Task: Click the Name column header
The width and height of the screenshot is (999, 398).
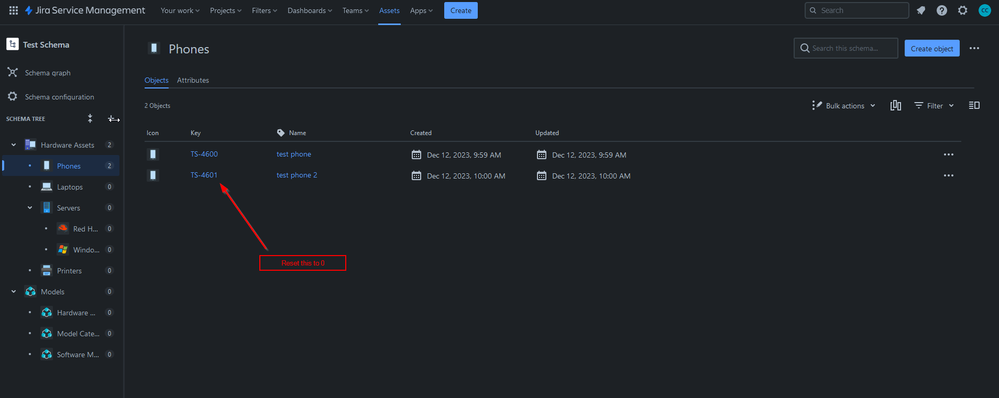Action: point(298,133)
